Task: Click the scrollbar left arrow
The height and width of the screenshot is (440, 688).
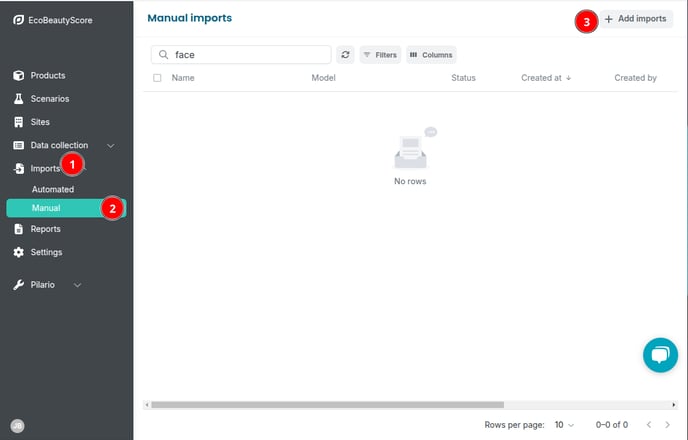Action: [147, 405]
